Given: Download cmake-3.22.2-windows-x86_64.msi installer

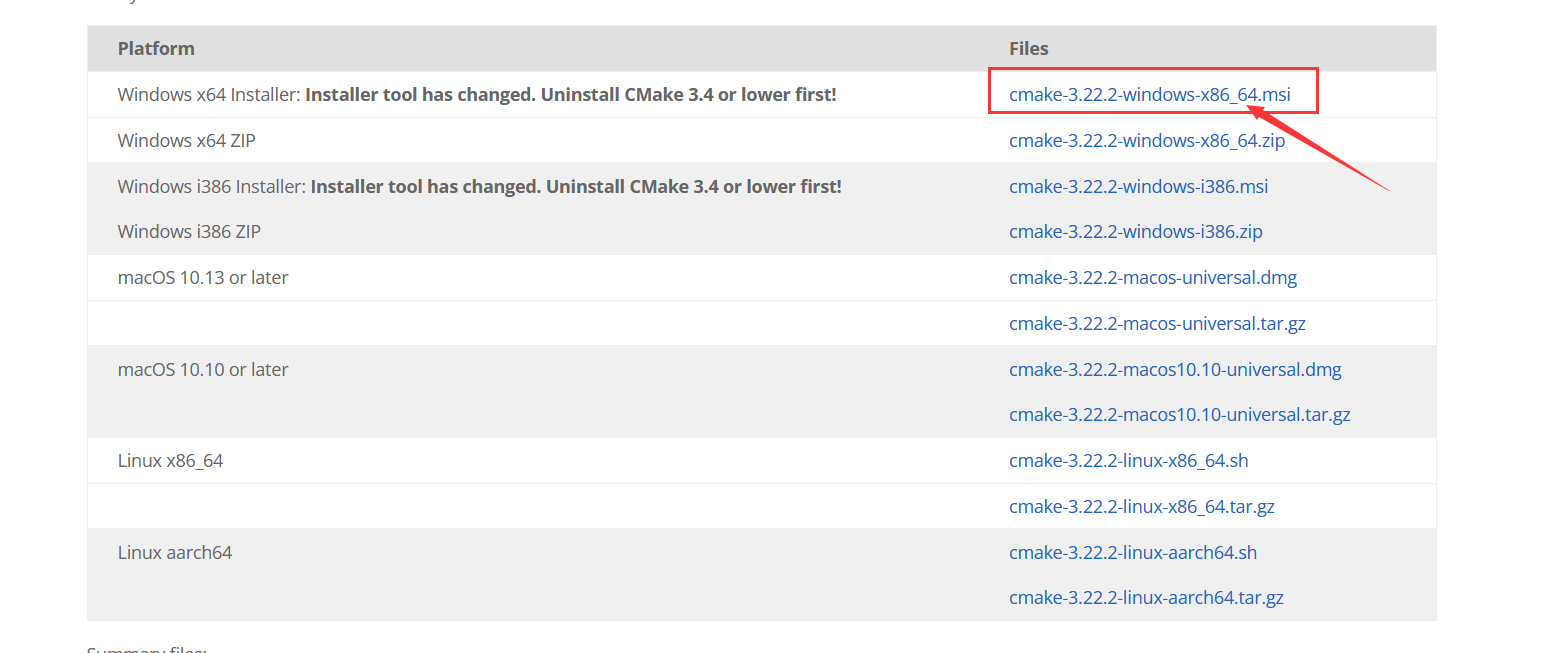Looking at the screenshot, I should (1149, 95).
